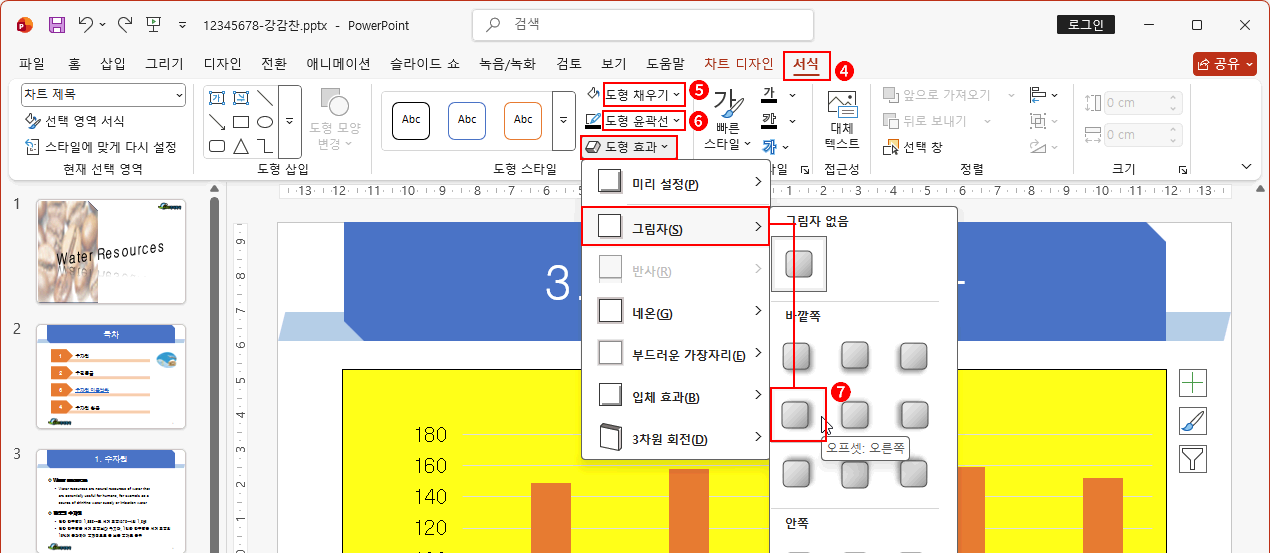Choose the 그림자 없음 no-shadow preset

(799, 264)
